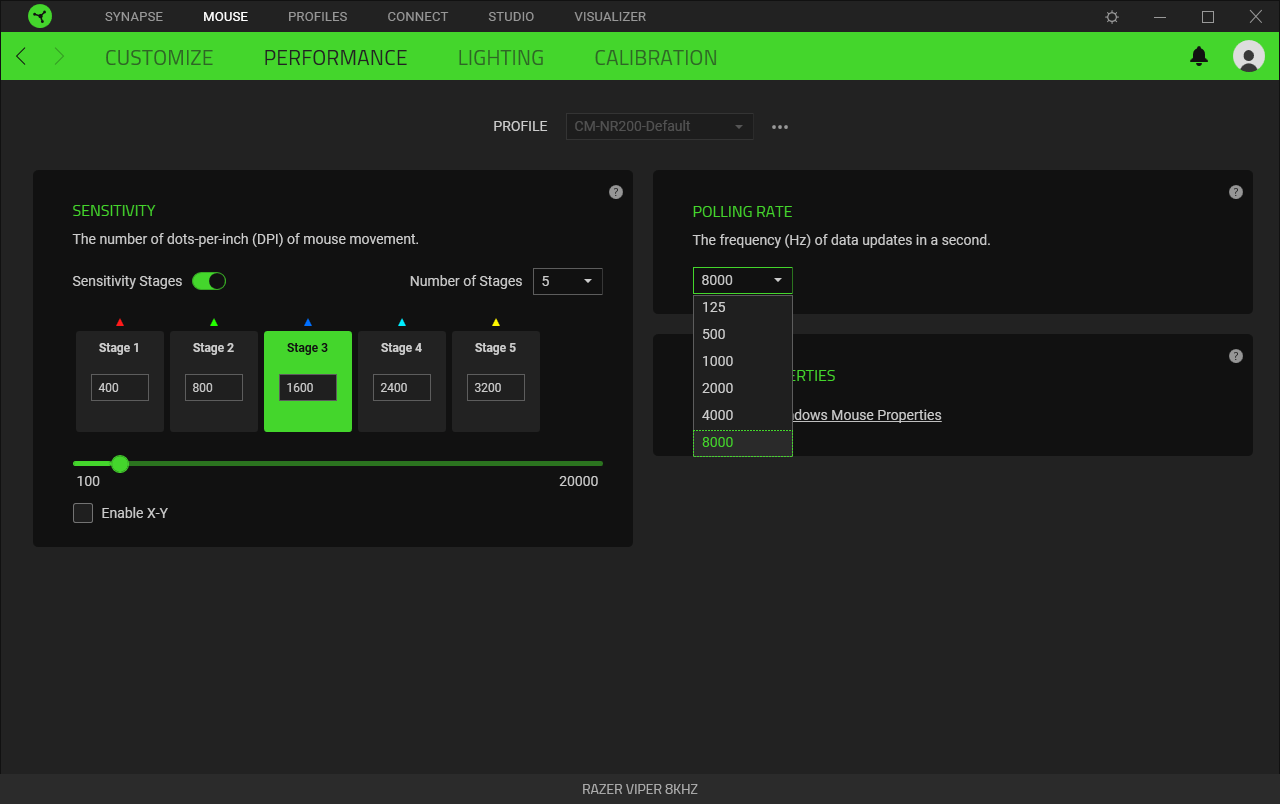The height and width of the screenshot is (804, 1280).
Task: Open the settings gear icon
Action: coord(1112,17)
